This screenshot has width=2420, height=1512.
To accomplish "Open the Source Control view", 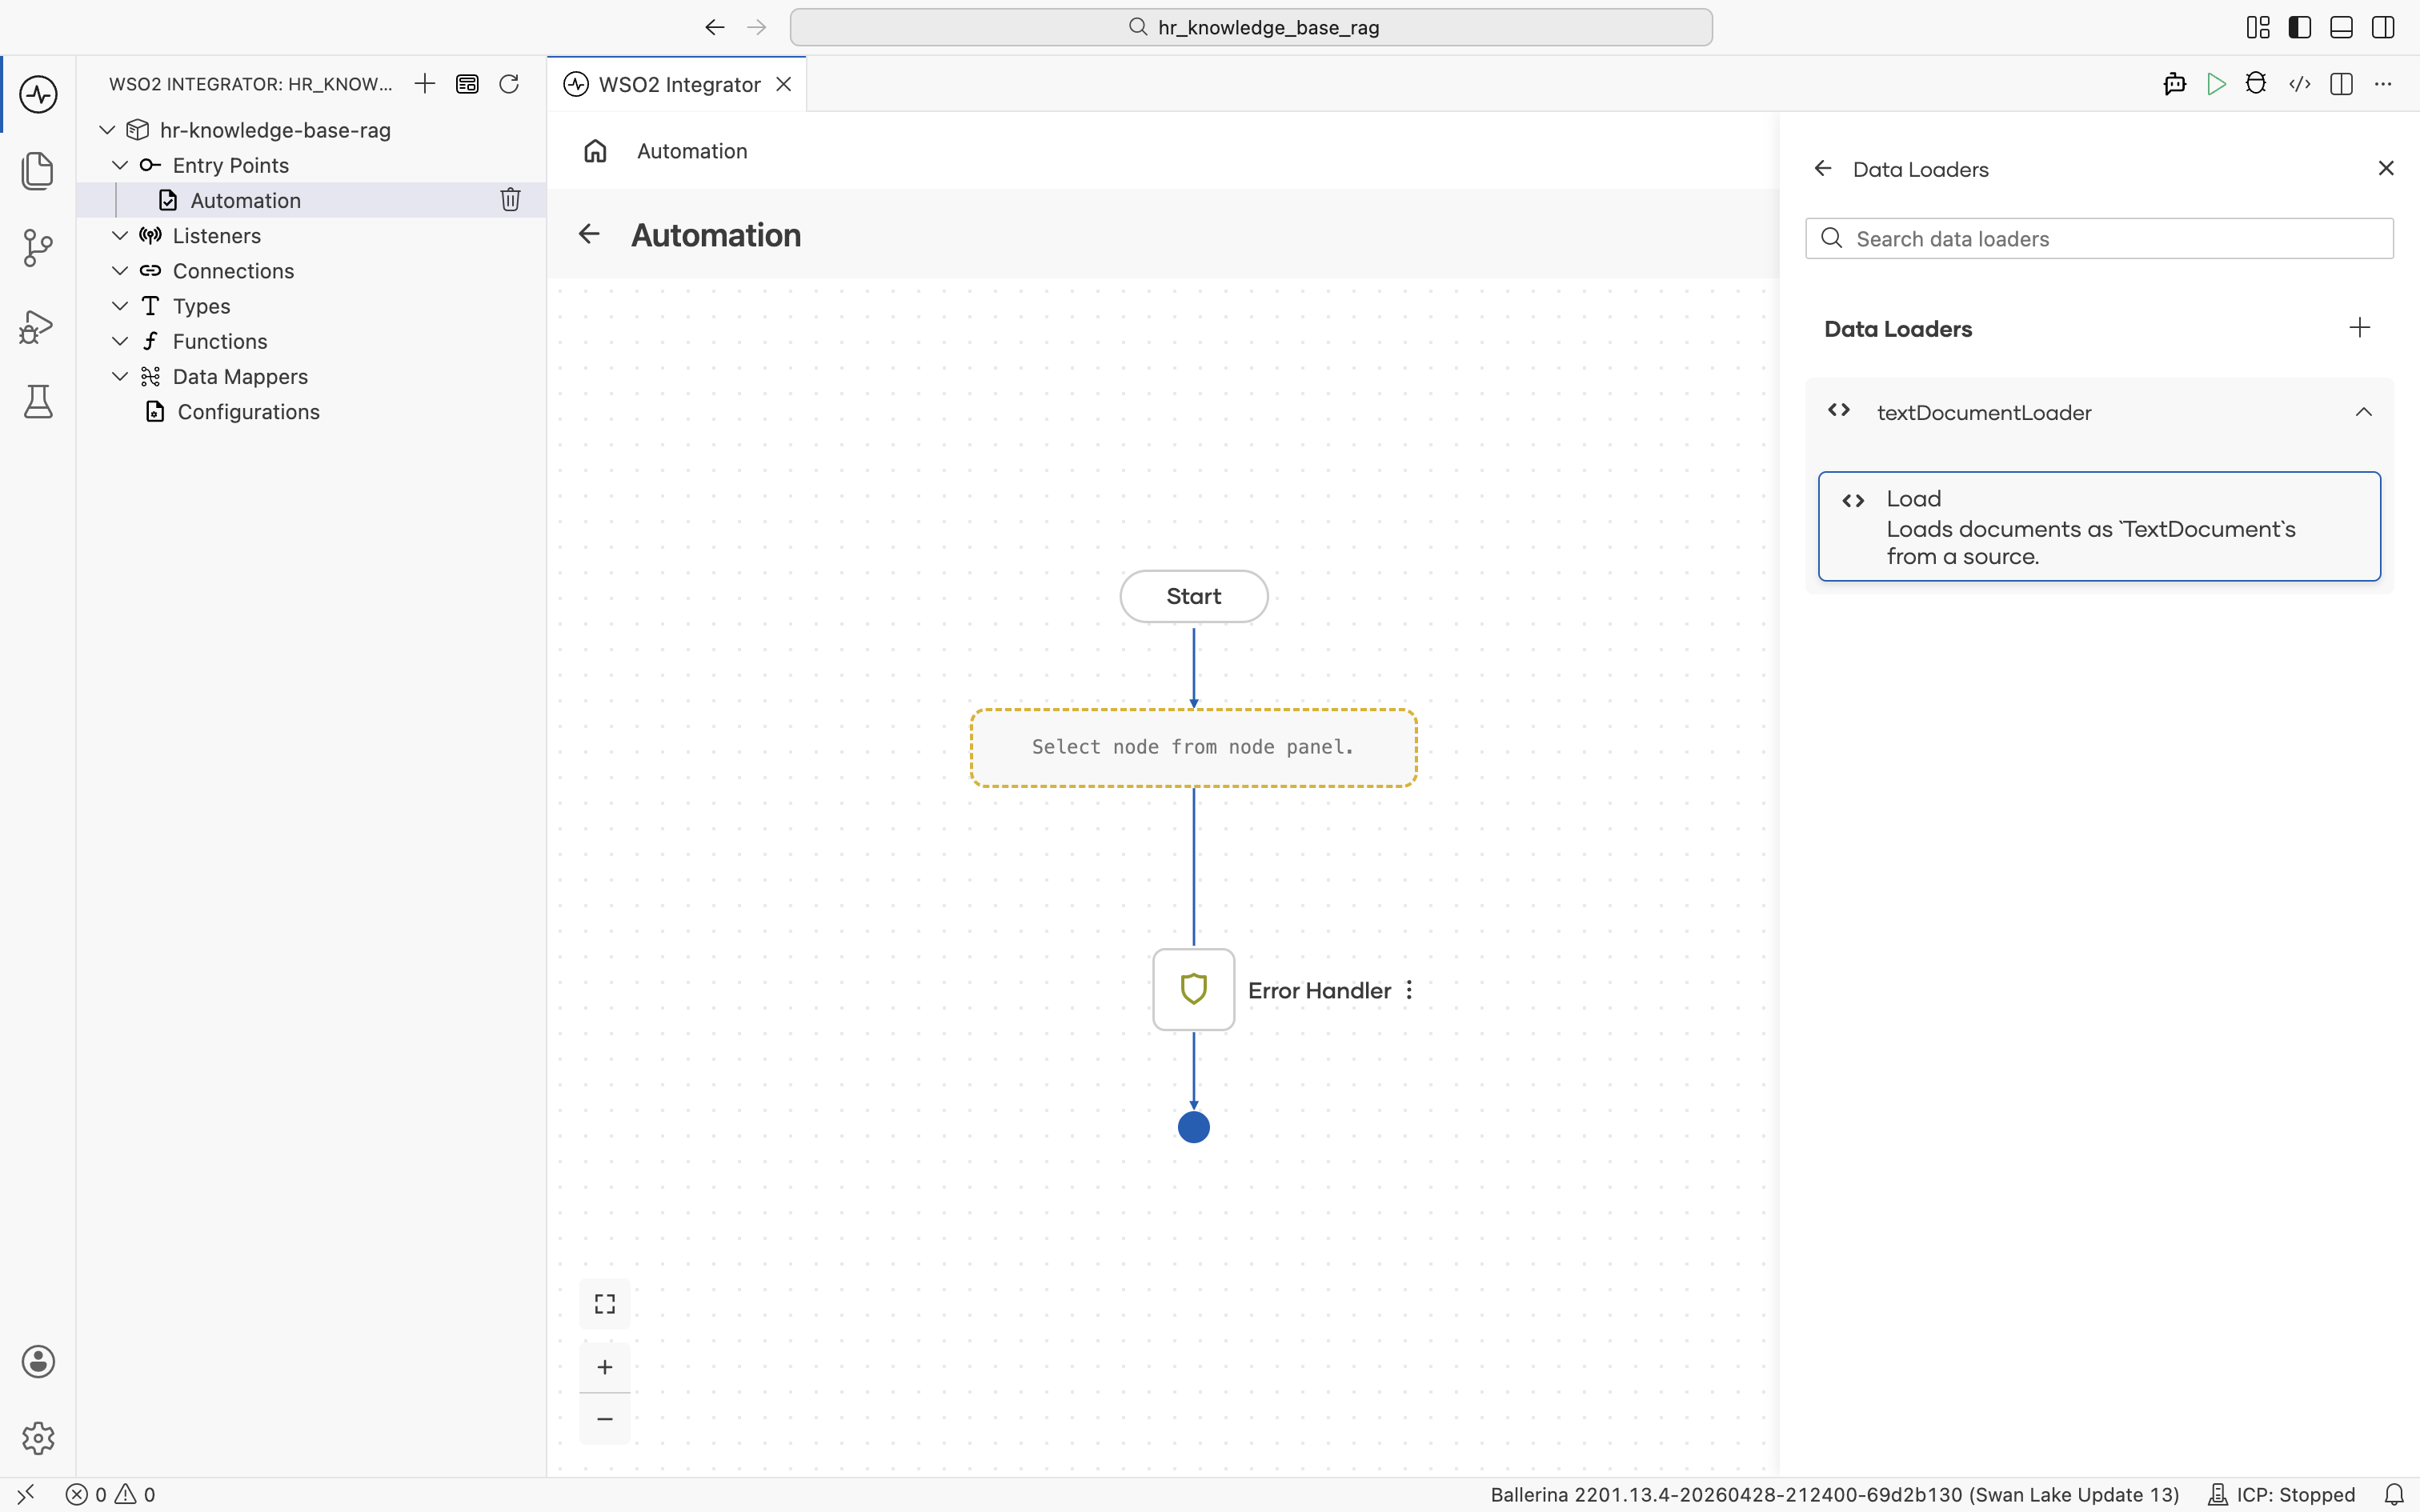I will coord(38,248).
